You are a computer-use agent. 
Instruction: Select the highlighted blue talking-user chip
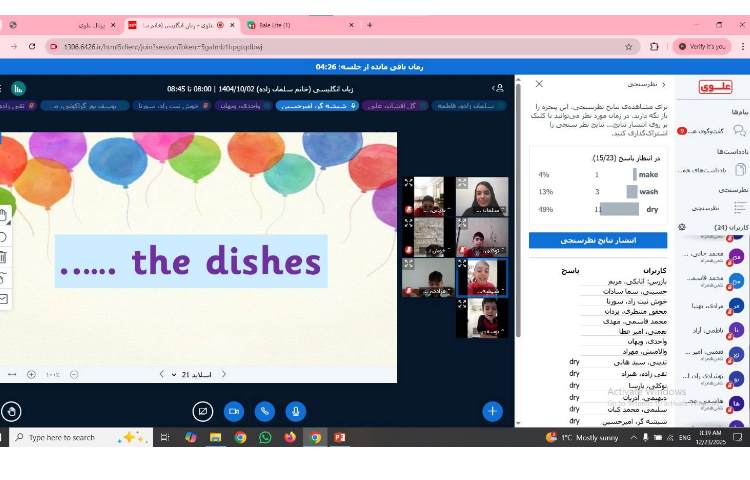[317, 106]
